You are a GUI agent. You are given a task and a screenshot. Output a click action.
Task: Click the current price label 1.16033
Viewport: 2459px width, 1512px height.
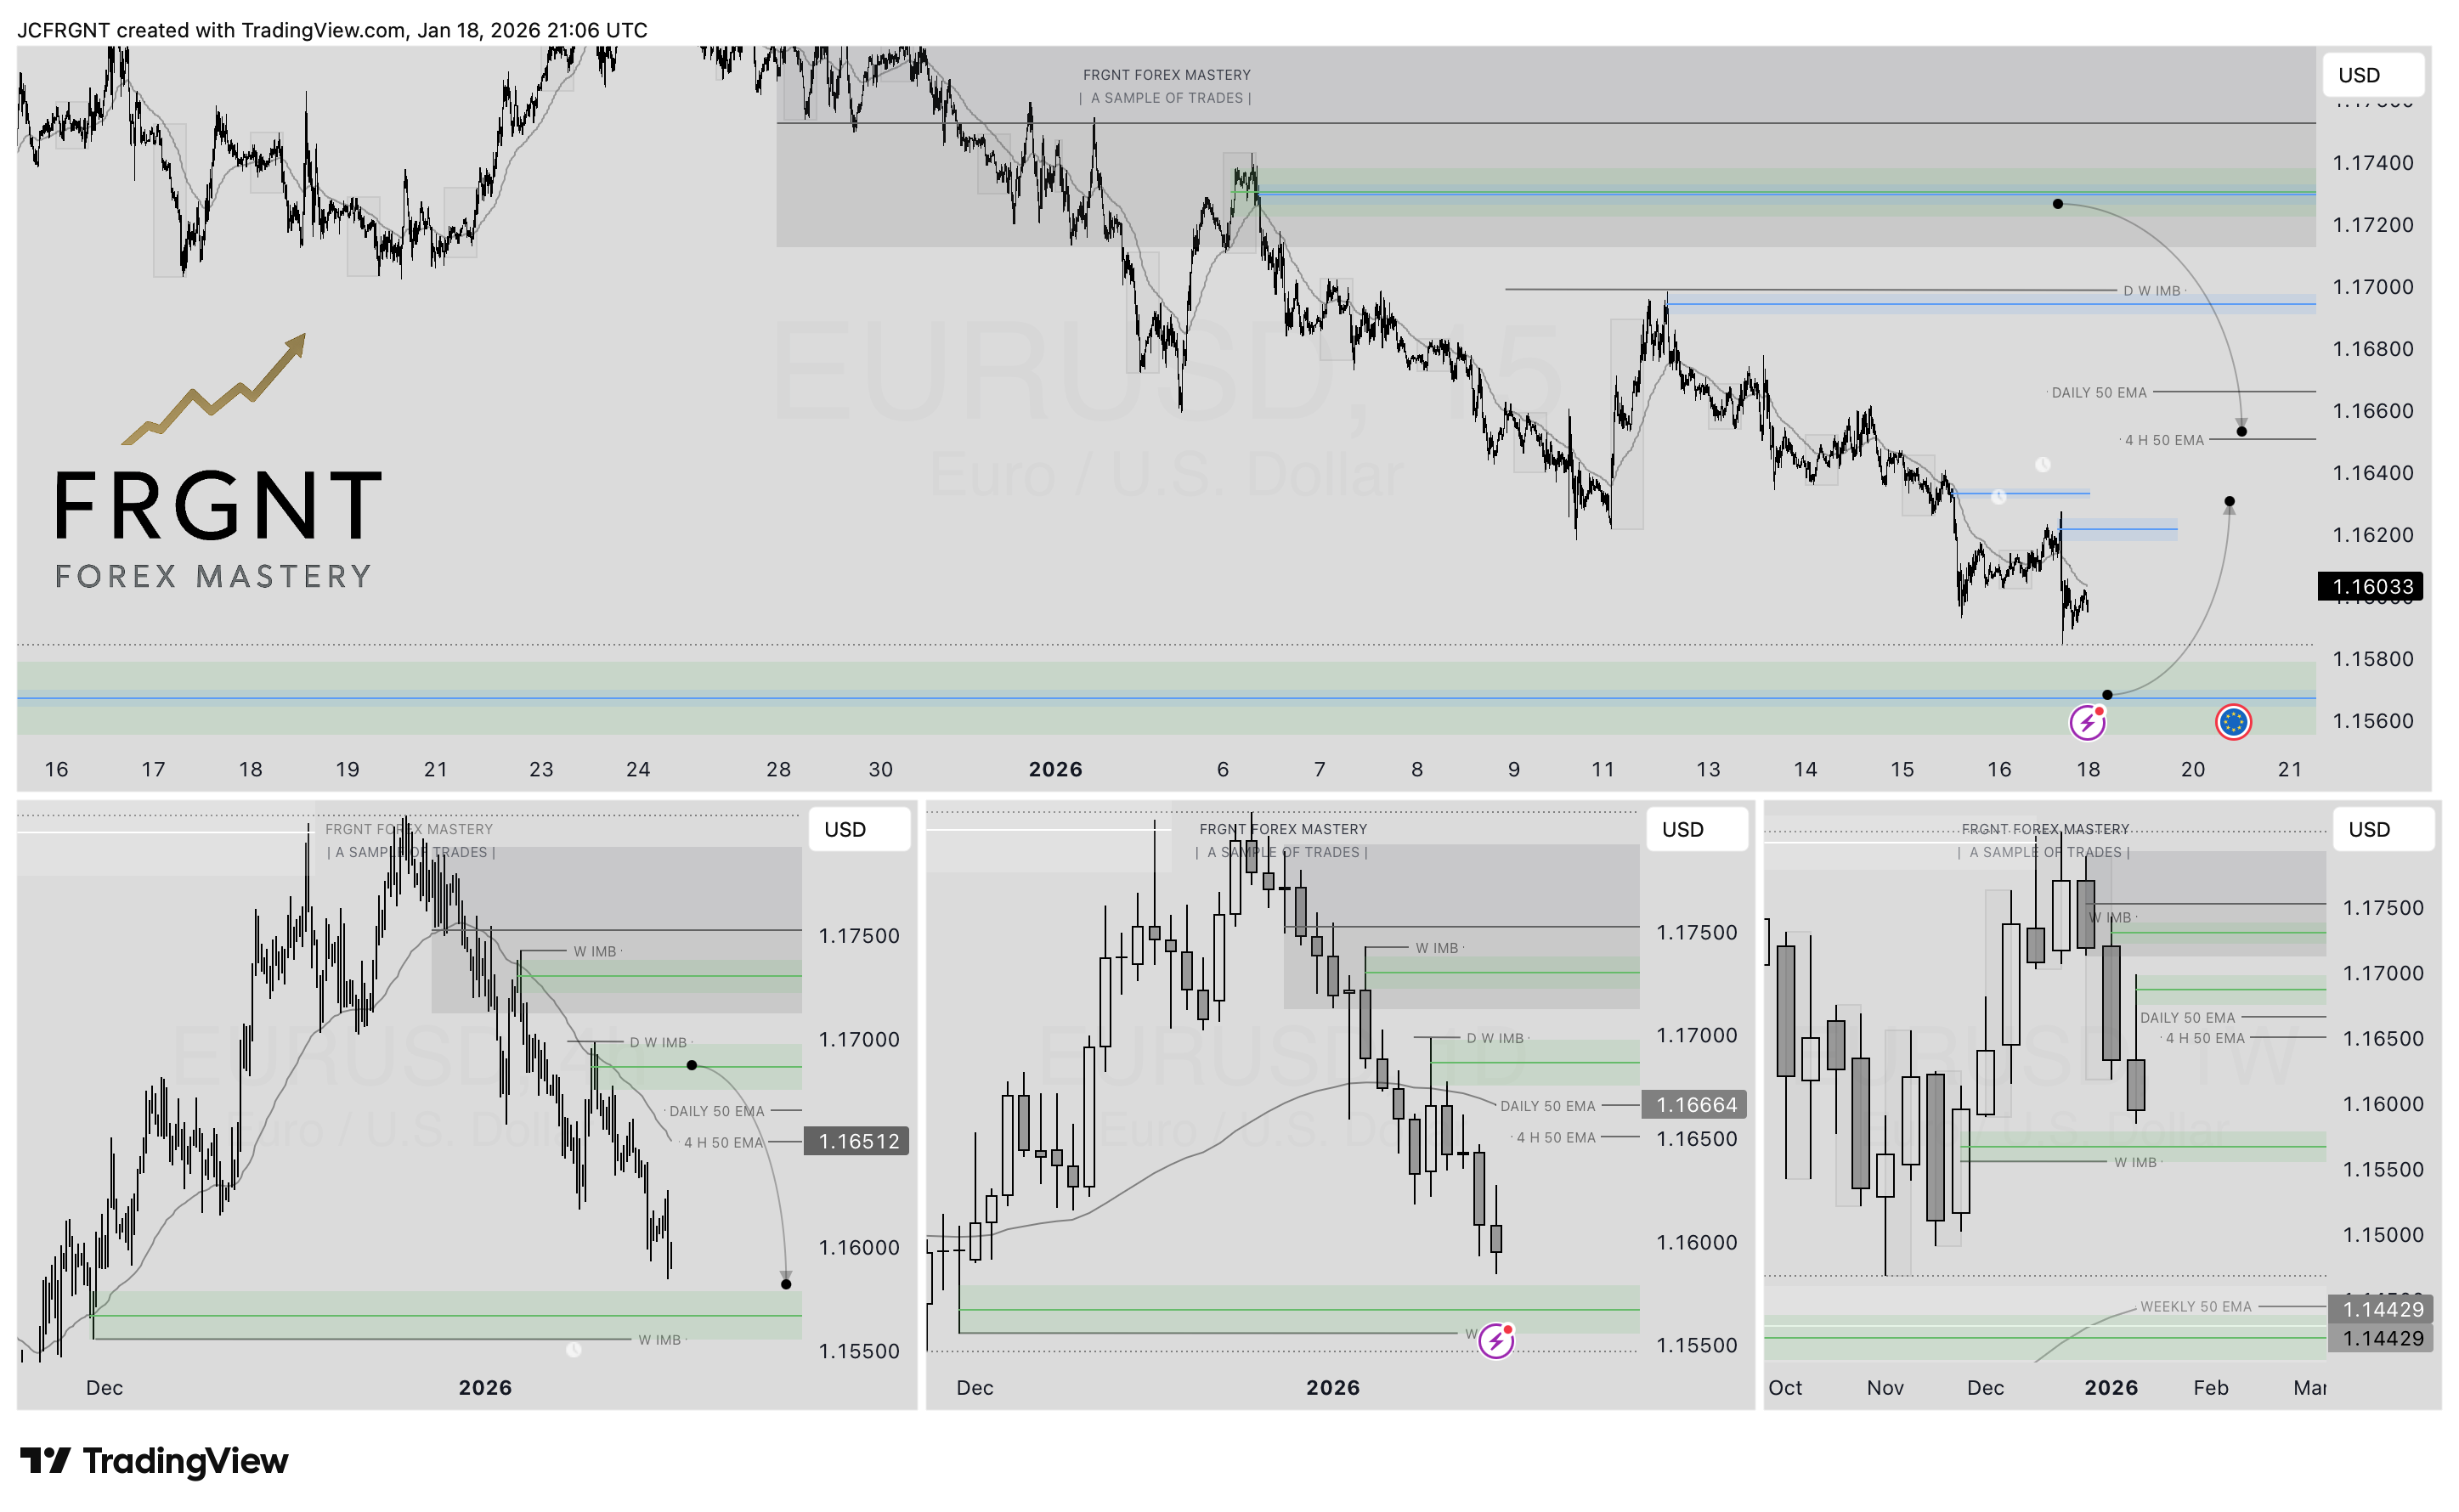(2370, 586)
